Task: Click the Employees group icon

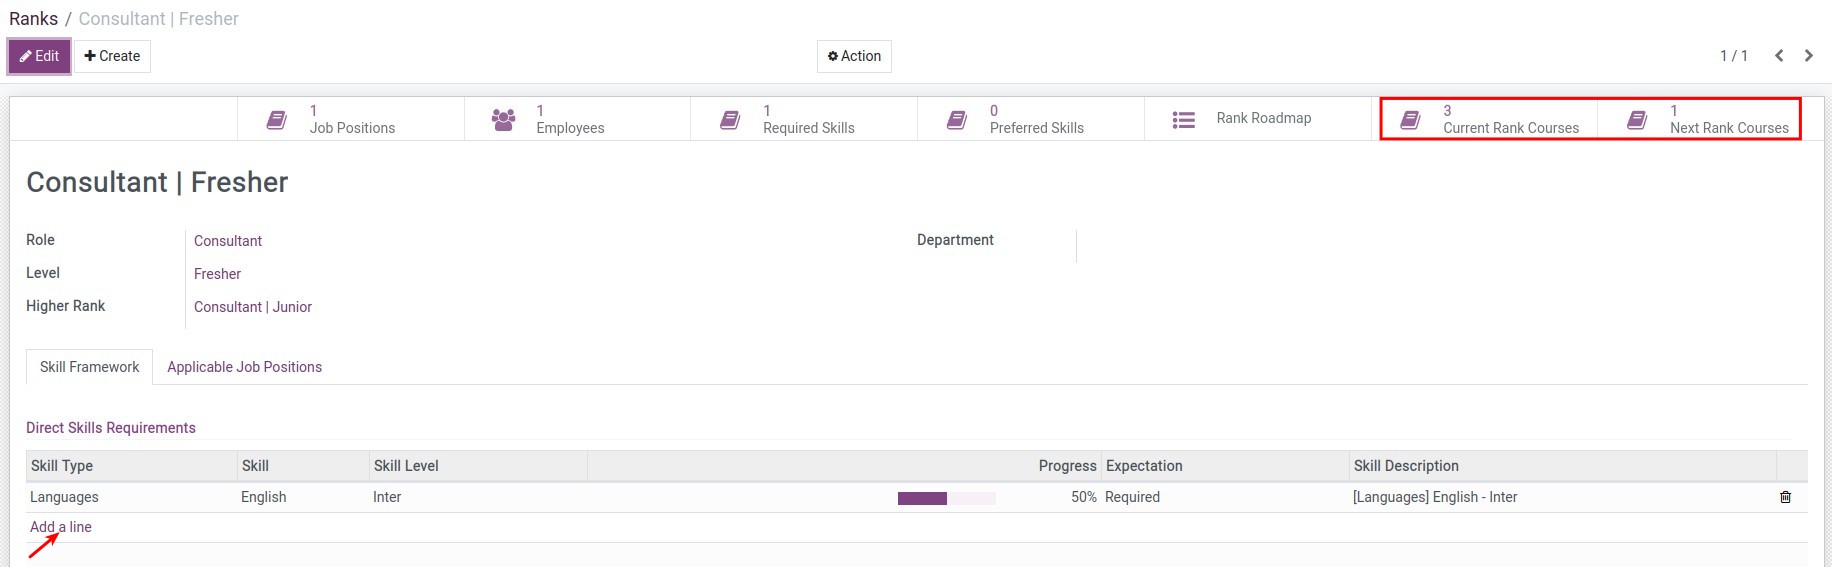Action: pyautogui.click(x=504, y=120)
